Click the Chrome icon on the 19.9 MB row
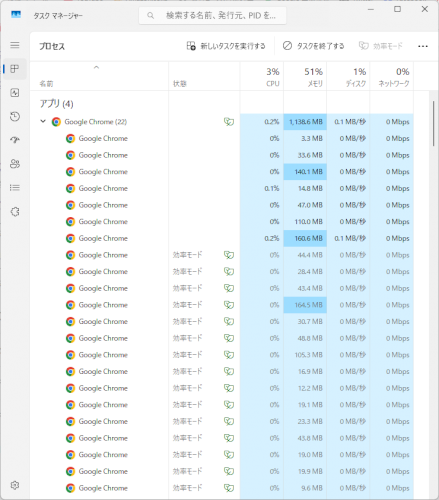The image size is (439, 500). coord(70,472)
